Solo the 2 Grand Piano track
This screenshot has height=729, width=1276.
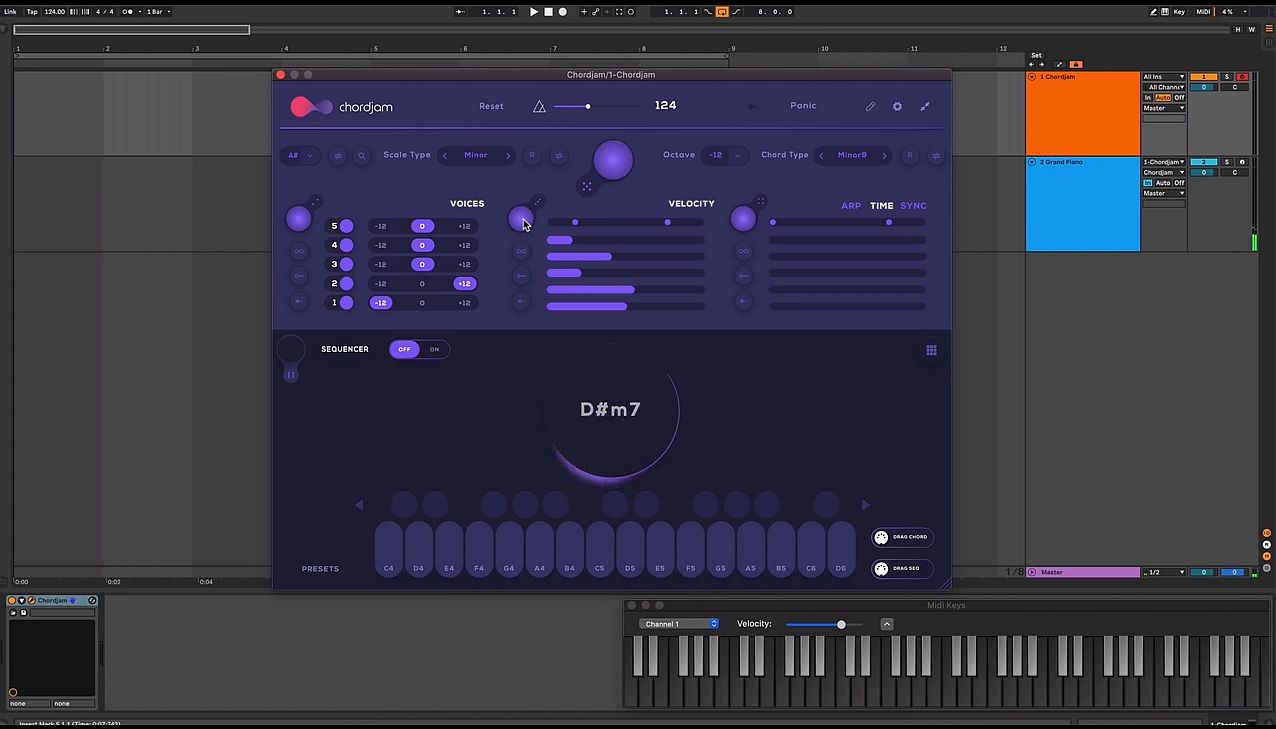1227,162
